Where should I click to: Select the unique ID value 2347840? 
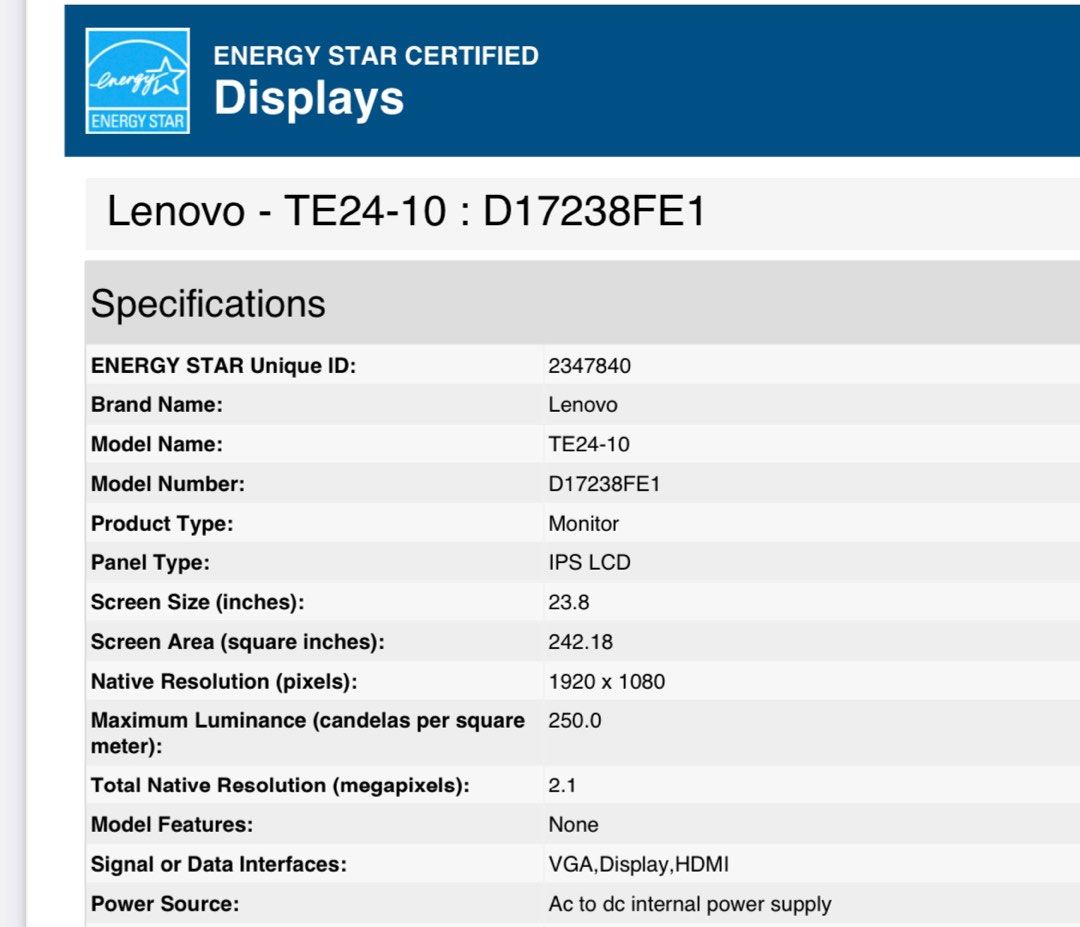pyautogui.click(x=590, y=366)
